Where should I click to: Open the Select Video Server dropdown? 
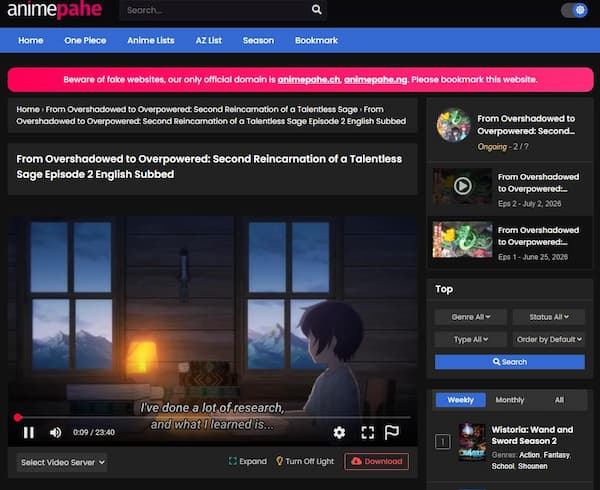pyautogui.click(x=62, y=462)
